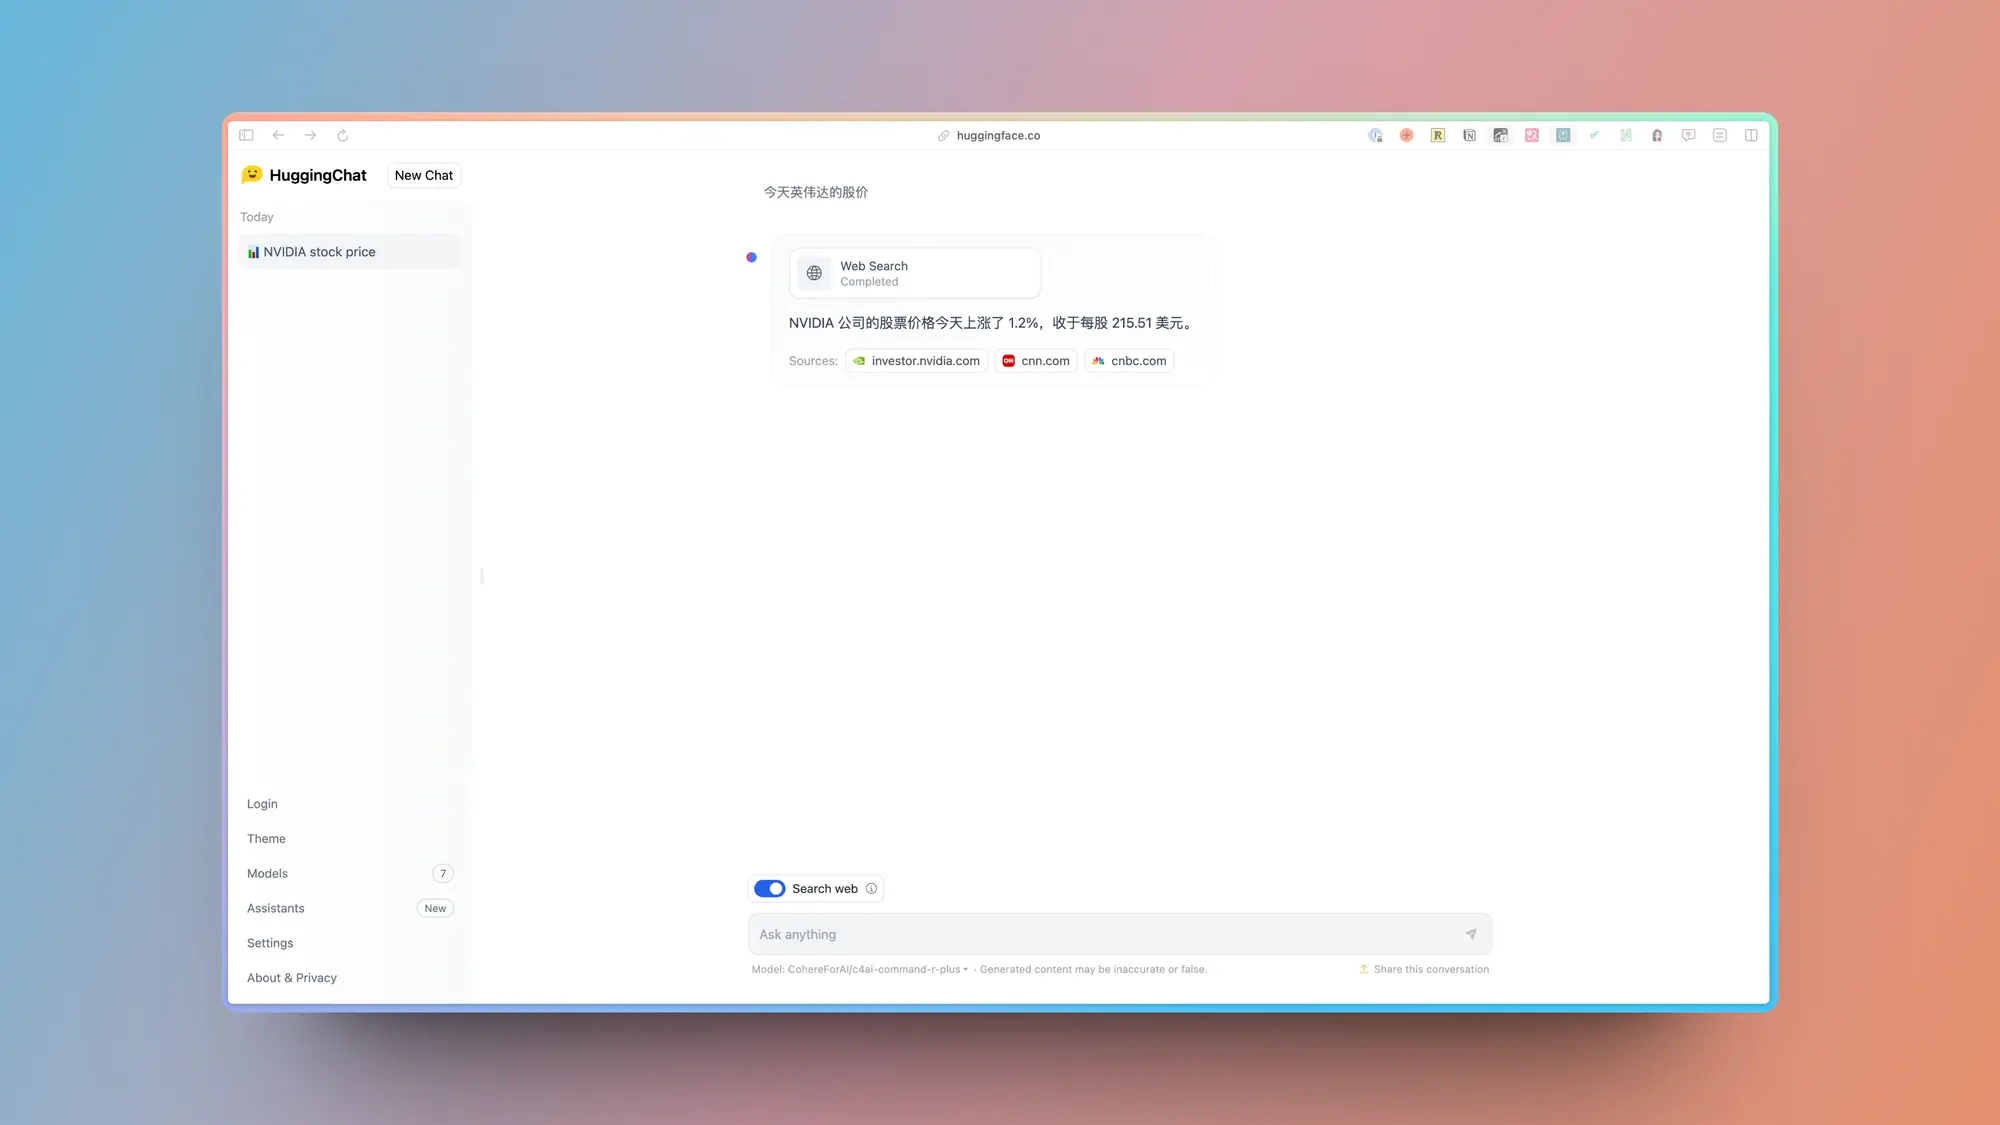Toggle the Search web switch on

coord(769,889)
